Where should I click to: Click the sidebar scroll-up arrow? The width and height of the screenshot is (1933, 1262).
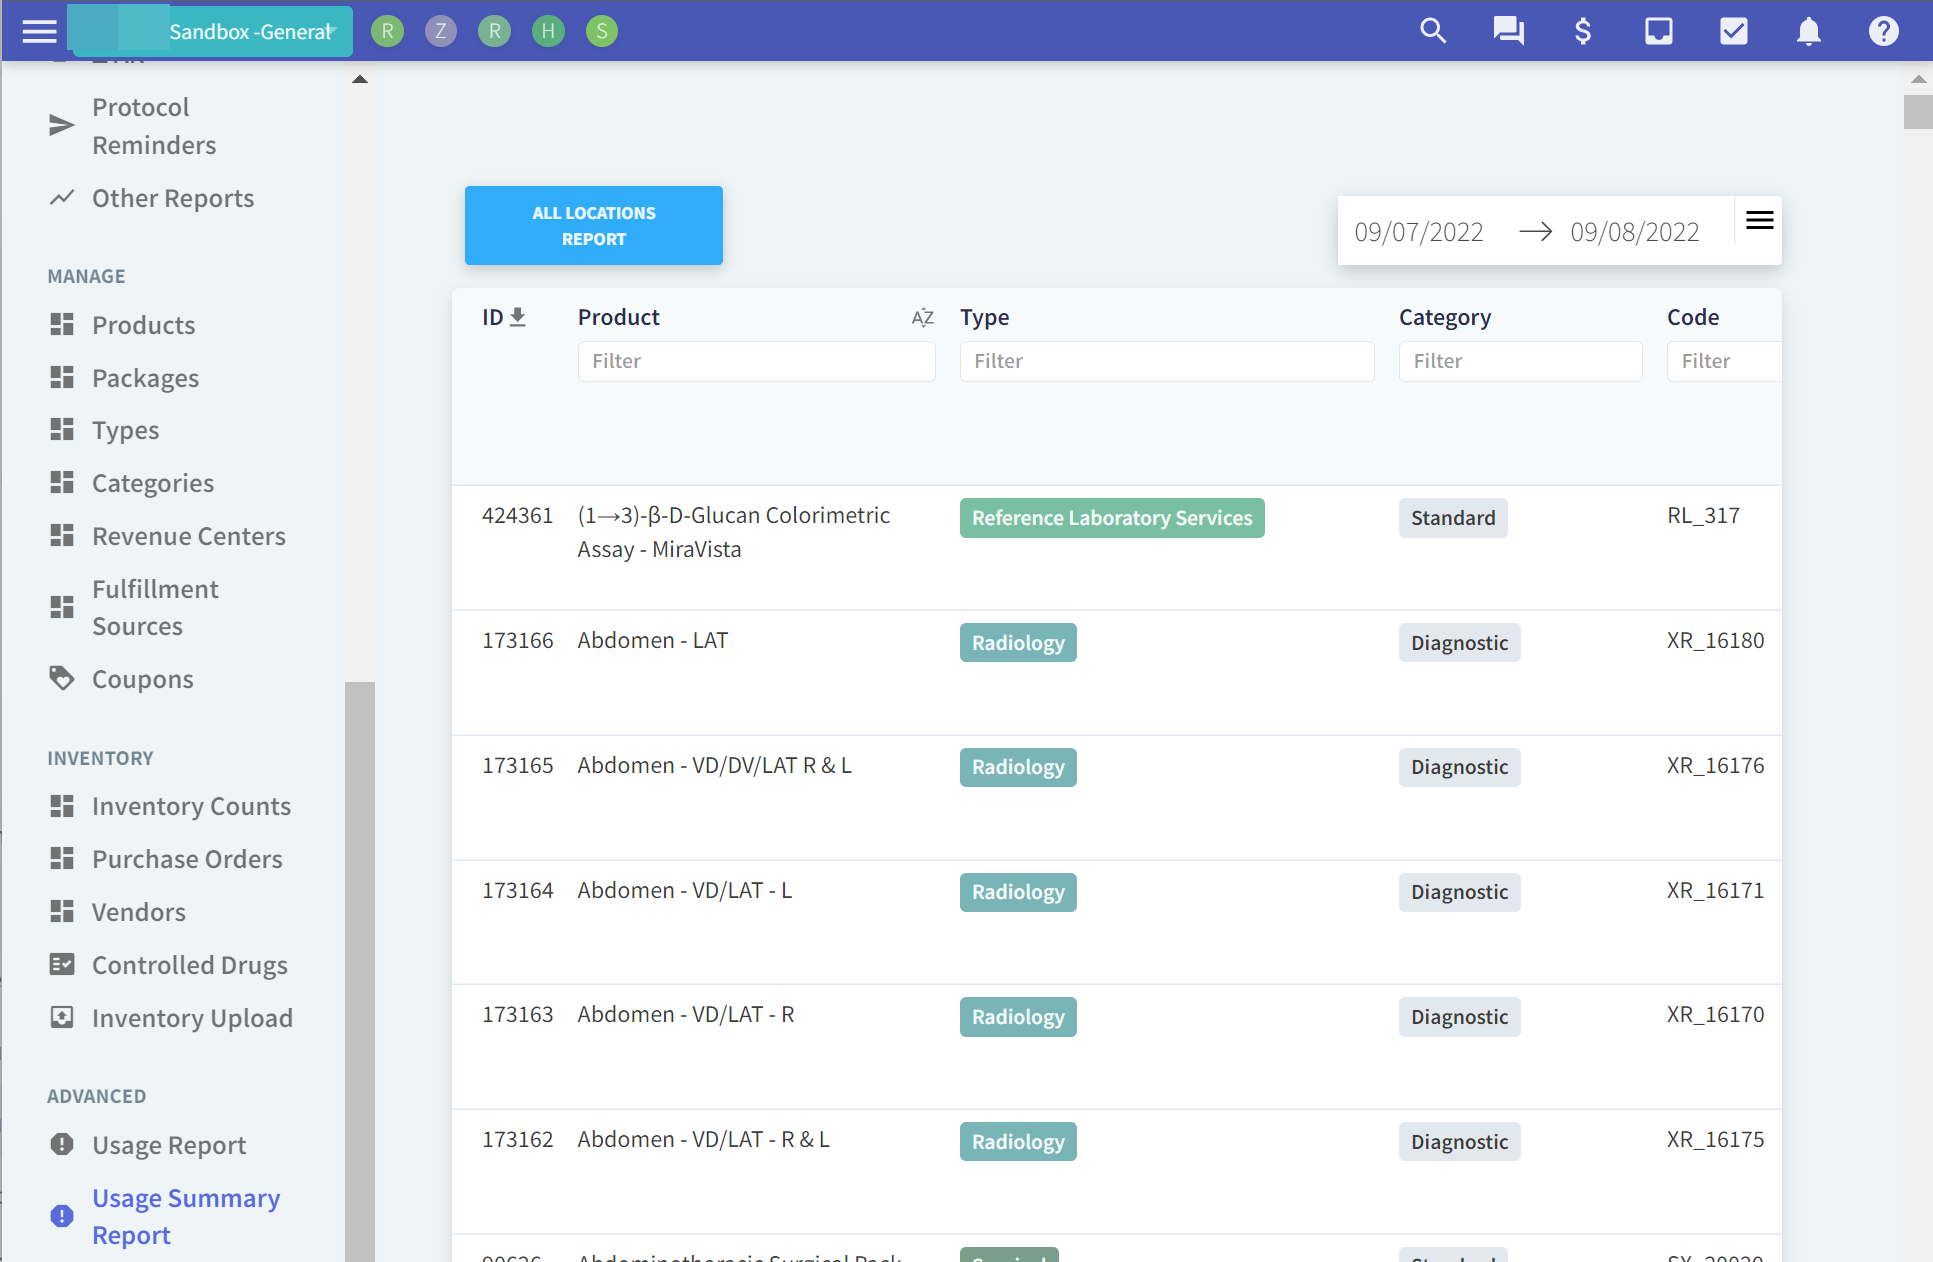pos(360,80)
